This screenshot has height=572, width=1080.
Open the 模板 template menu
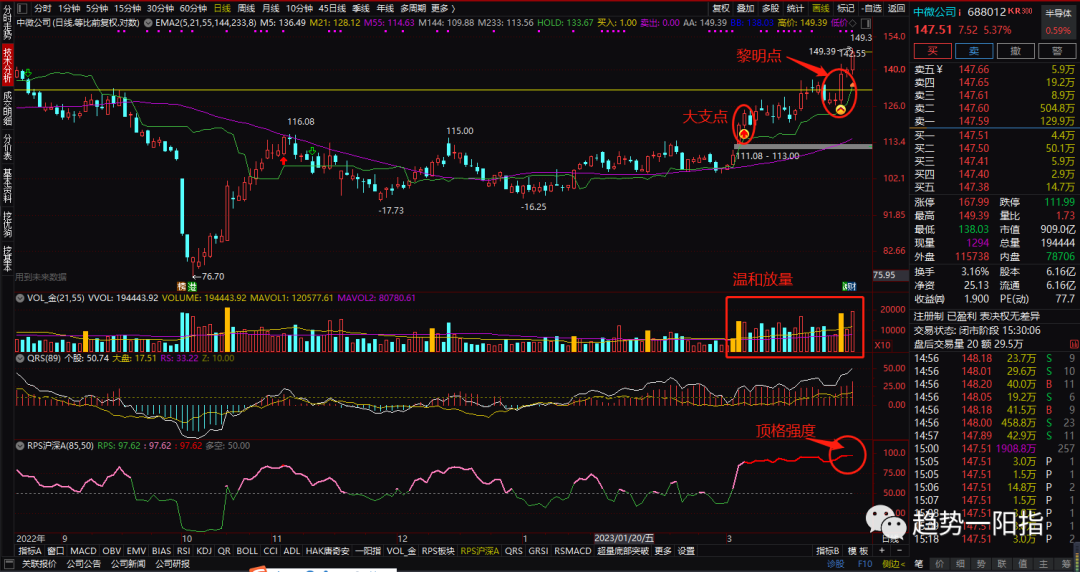click(x=856, y=551)
